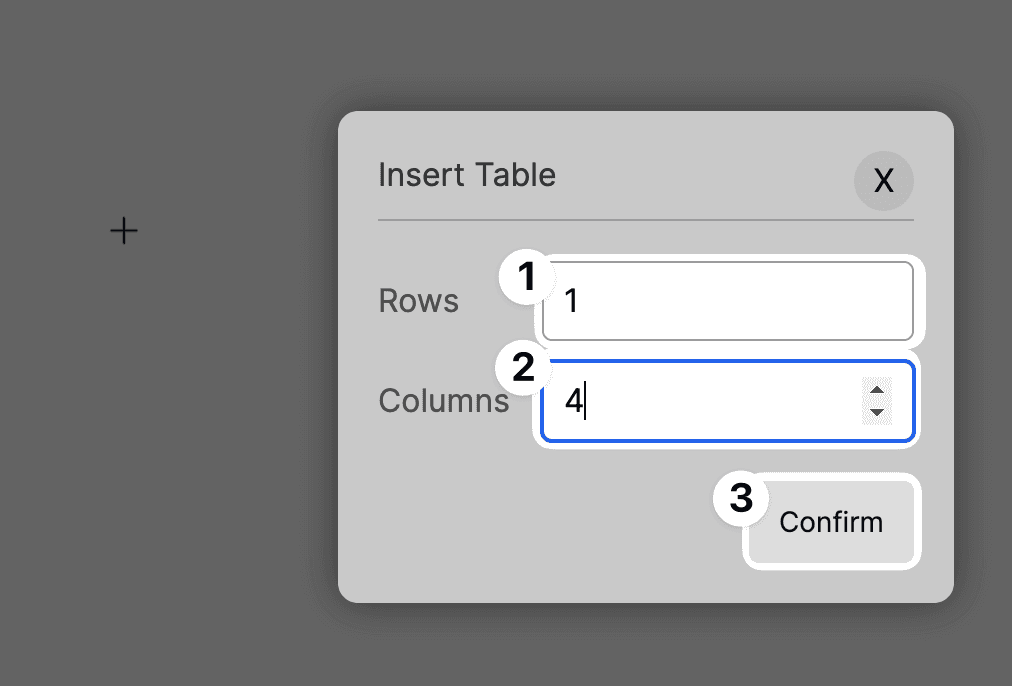Click the Insert Table dialog title

click(x=467, y=174)
